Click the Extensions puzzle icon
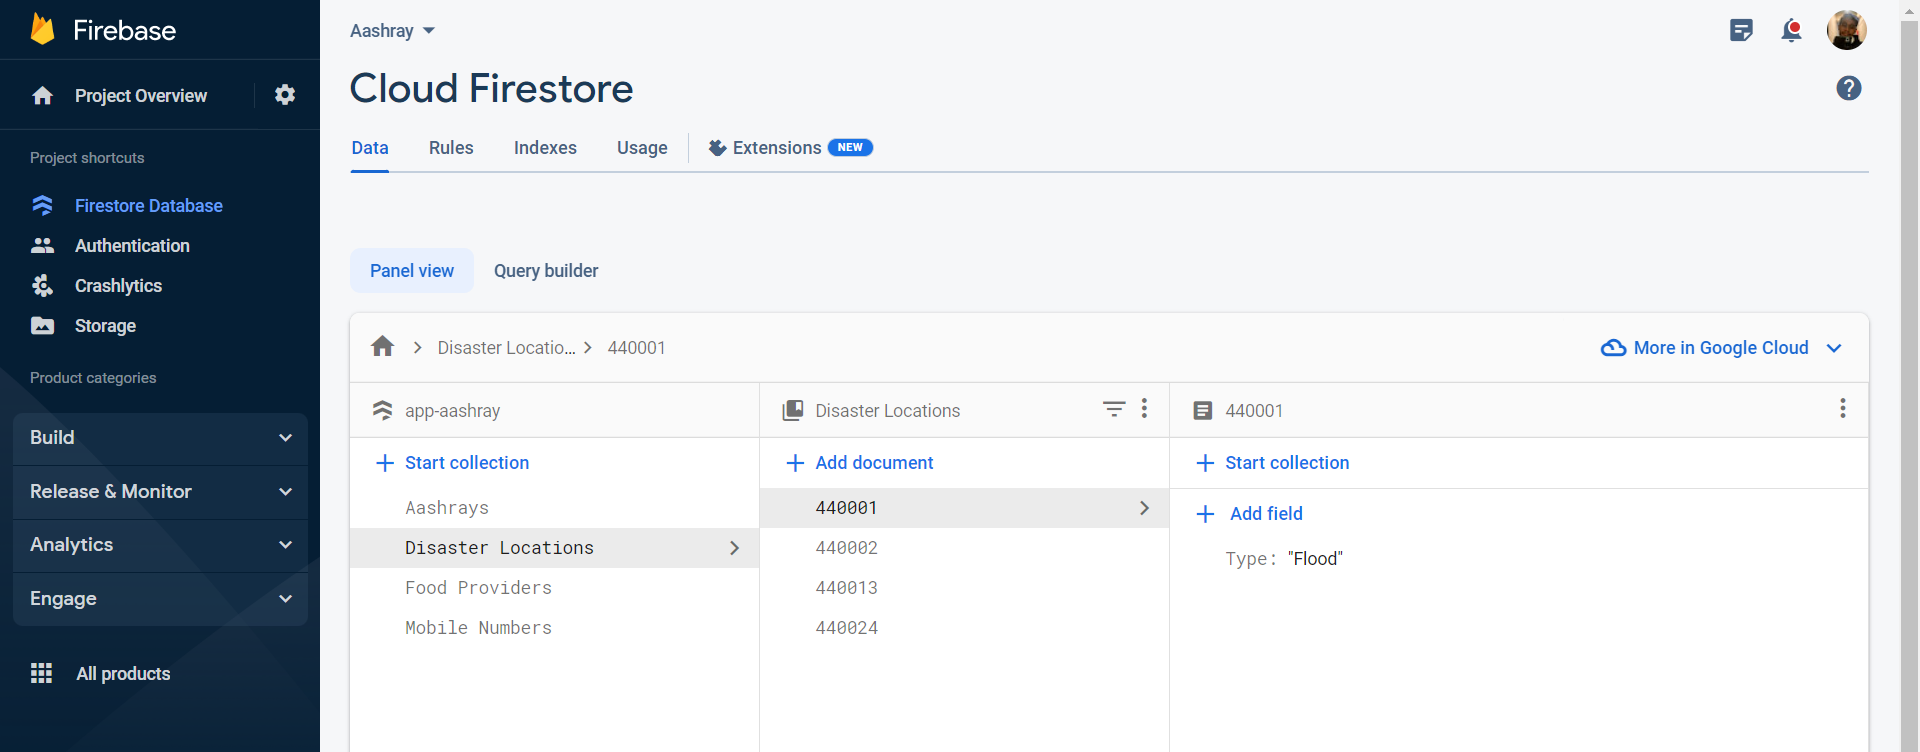The width and height of the screenshot is (1920, 752). point(717,148)
